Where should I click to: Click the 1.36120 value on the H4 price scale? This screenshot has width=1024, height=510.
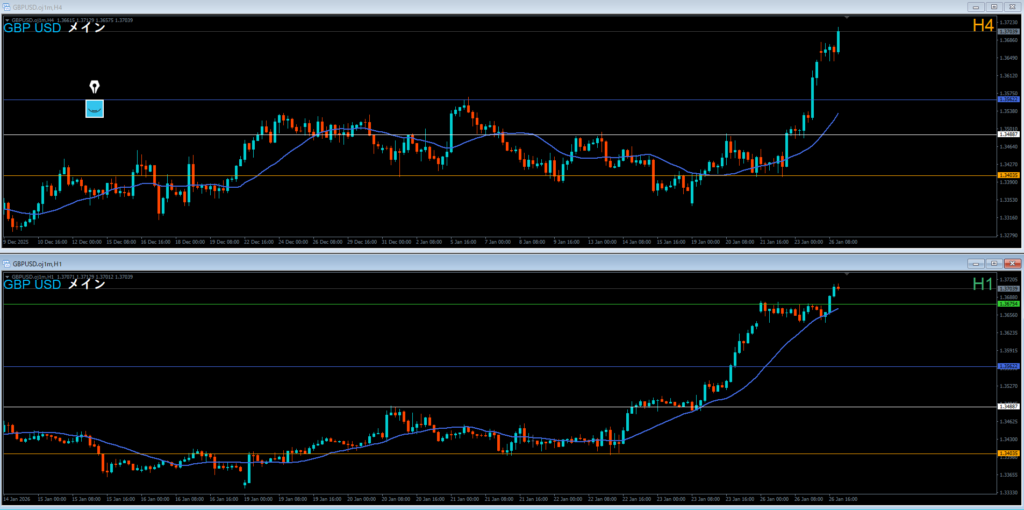click(x=1010, y=76)
